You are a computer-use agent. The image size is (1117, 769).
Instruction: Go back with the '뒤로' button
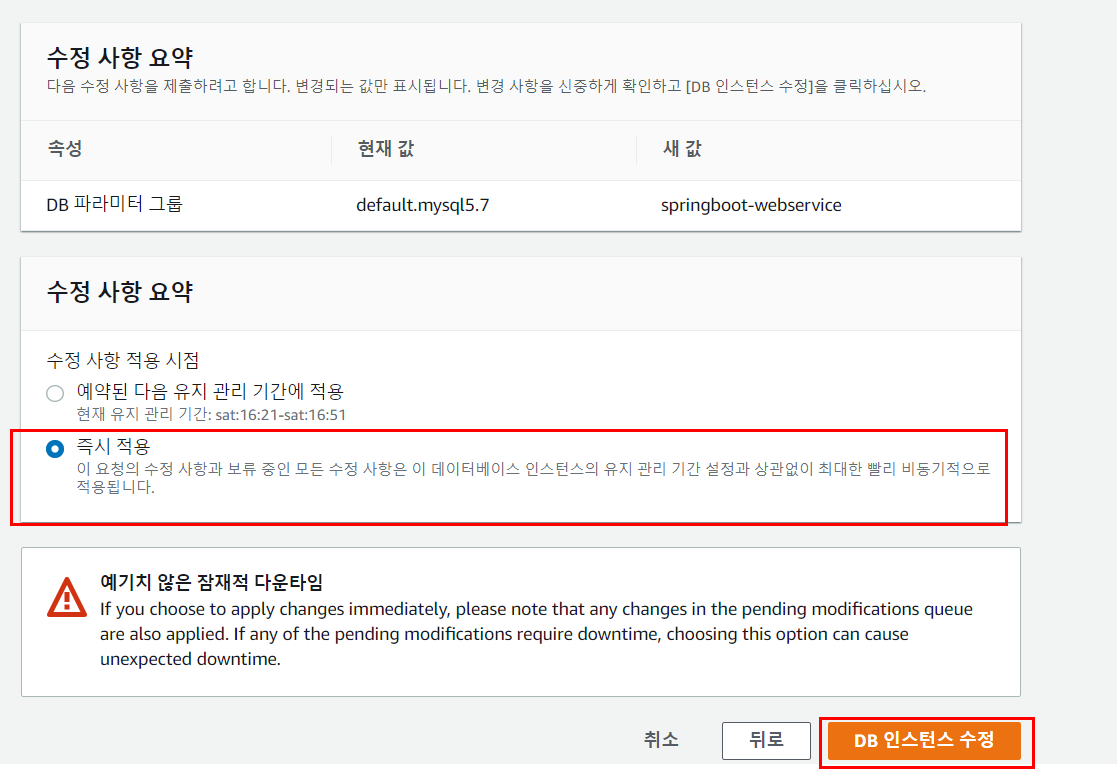766,740
